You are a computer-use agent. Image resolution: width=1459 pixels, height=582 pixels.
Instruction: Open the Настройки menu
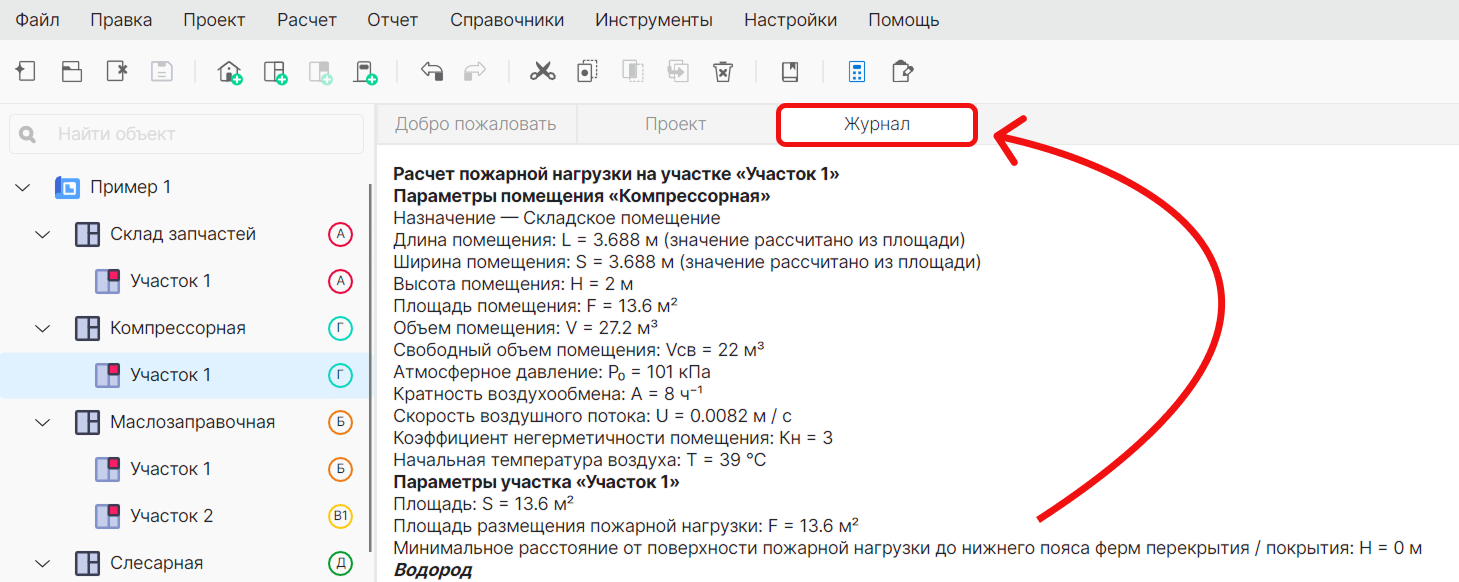coord(791,20)
